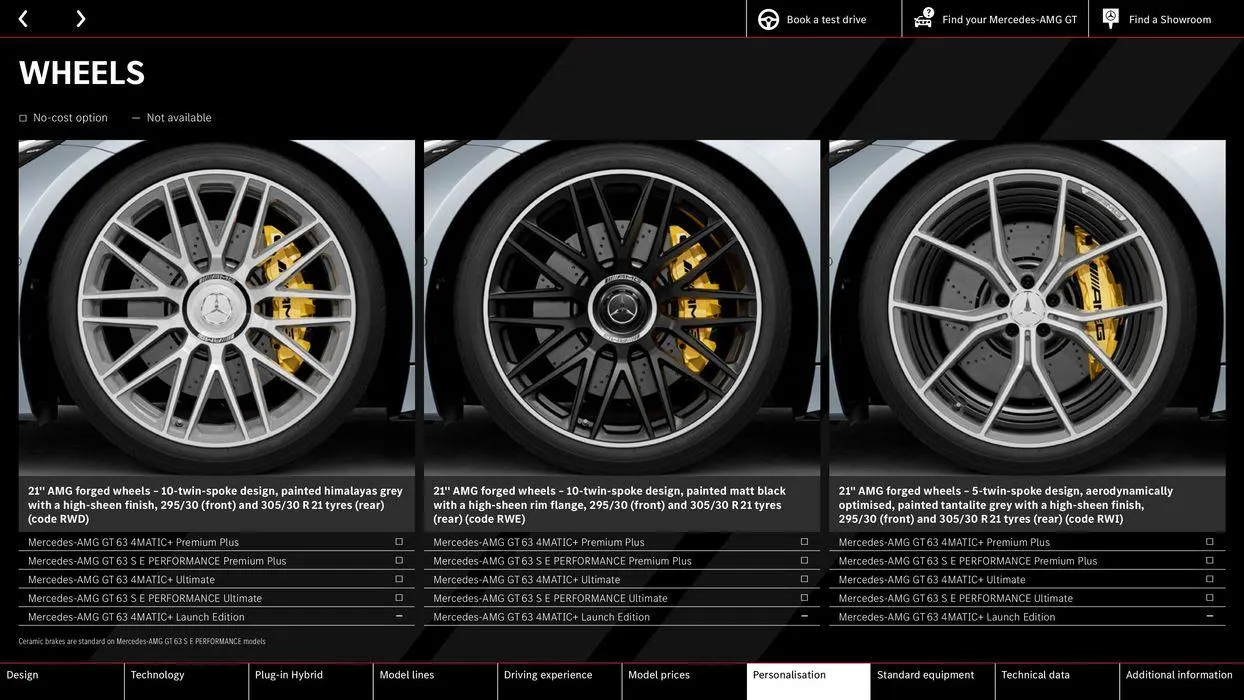Click RWI row GT 63 S E PERFORMANCE Ultimate

pos(1027,598)
